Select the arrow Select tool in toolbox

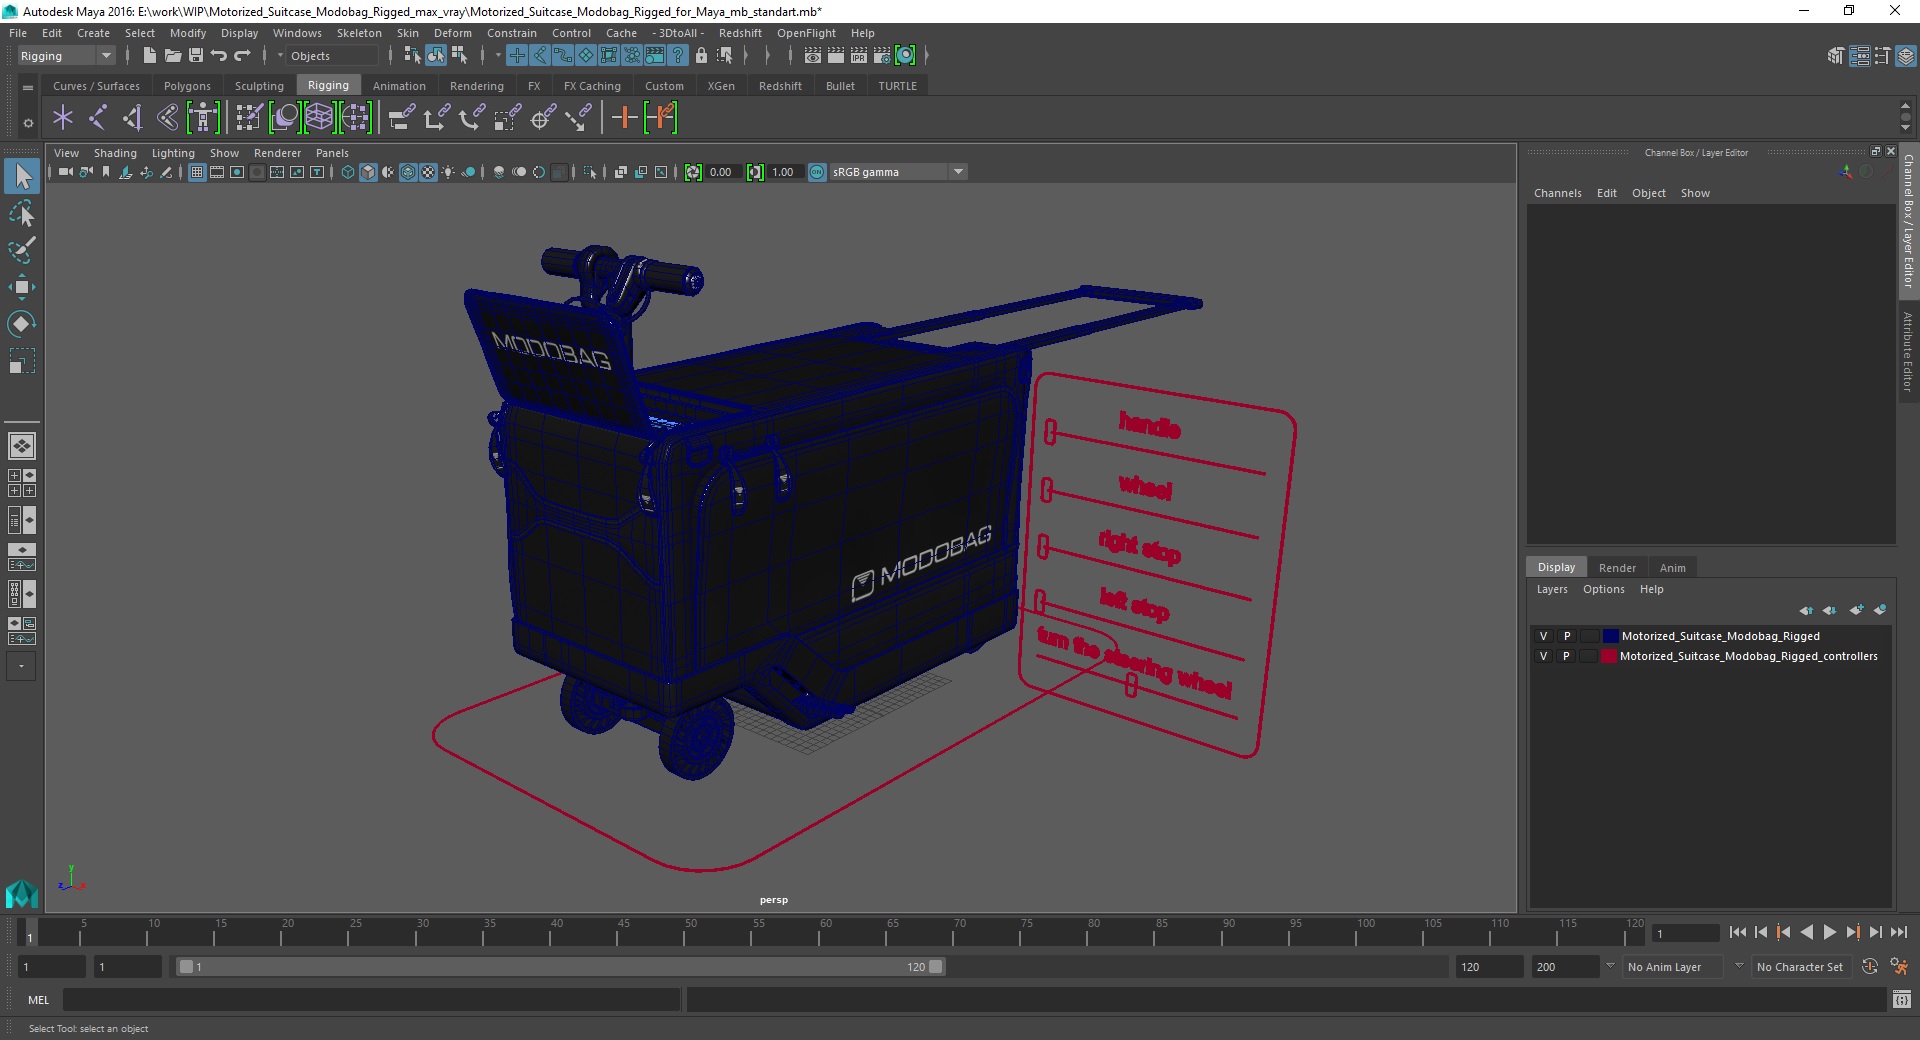[x=22, y=177]
